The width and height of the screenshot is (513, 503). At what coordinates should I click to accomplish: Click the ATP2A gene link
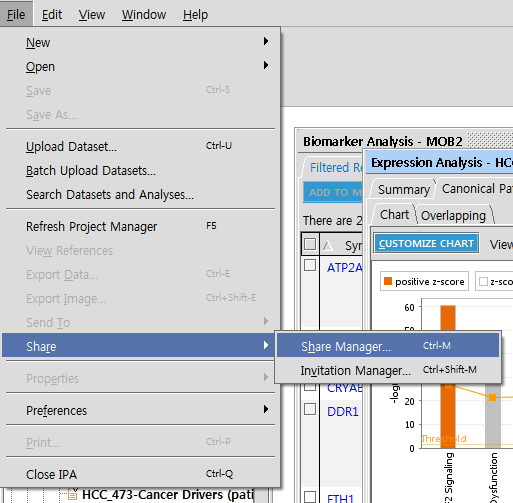pyautogui.click(x=344, y=268)
